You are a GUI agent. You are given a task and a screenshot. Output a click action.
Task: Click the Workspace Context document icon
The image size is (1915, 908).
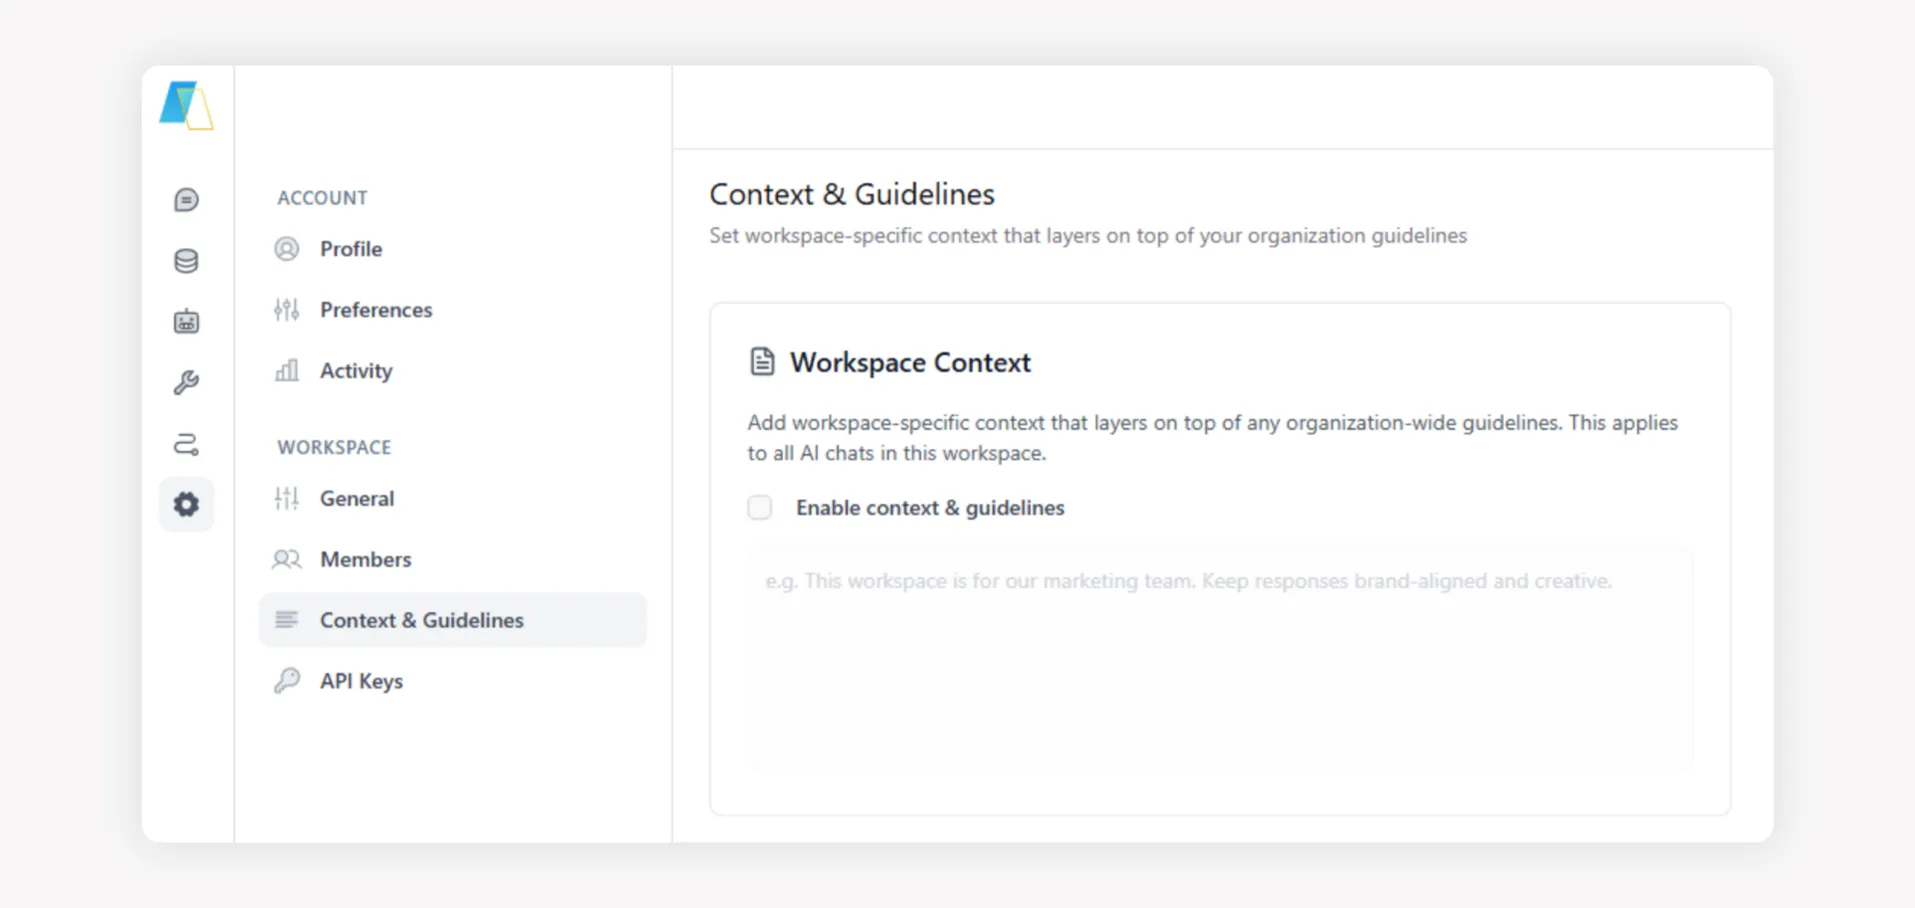coord(762,361)
